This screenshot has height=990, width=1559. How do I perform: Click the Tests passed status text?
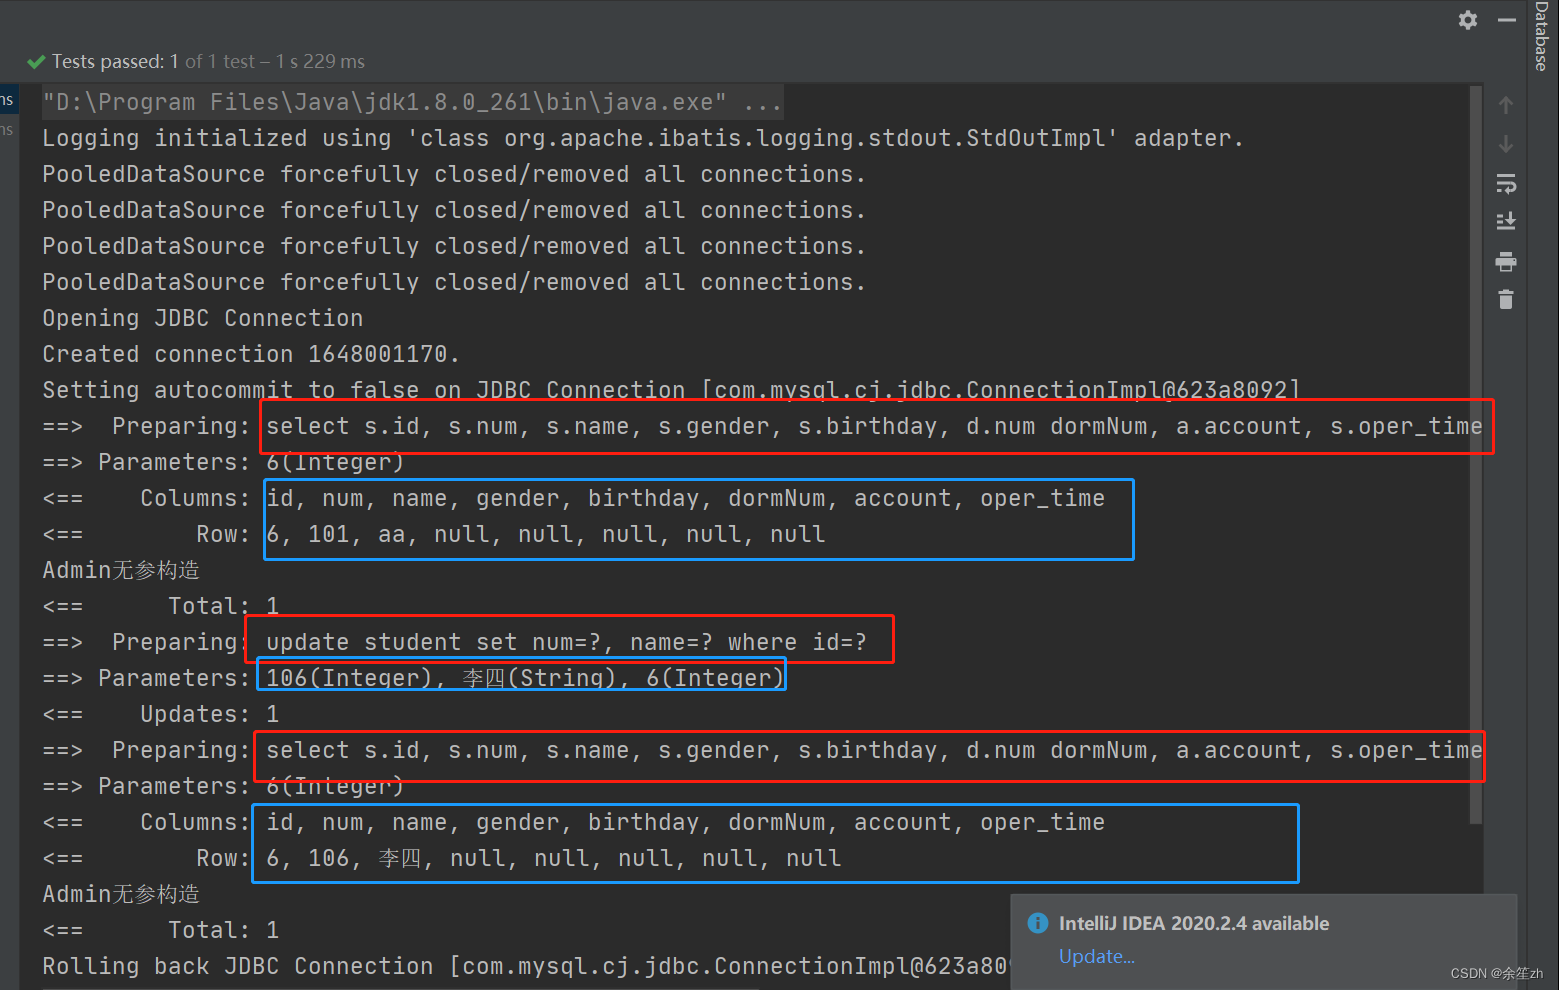point(208,62)
